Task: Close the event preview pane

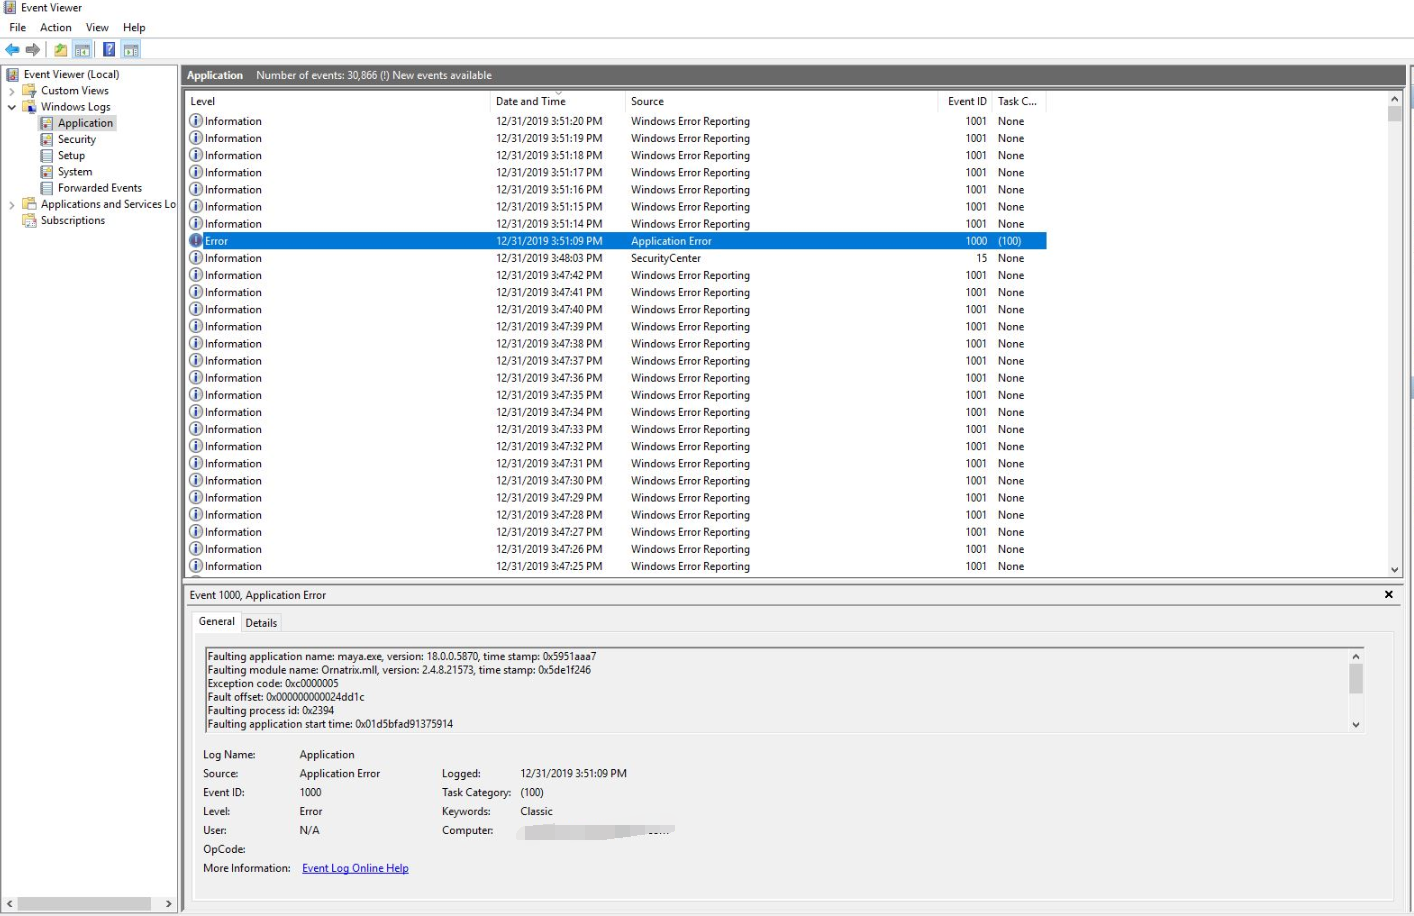Action: 1388,595
